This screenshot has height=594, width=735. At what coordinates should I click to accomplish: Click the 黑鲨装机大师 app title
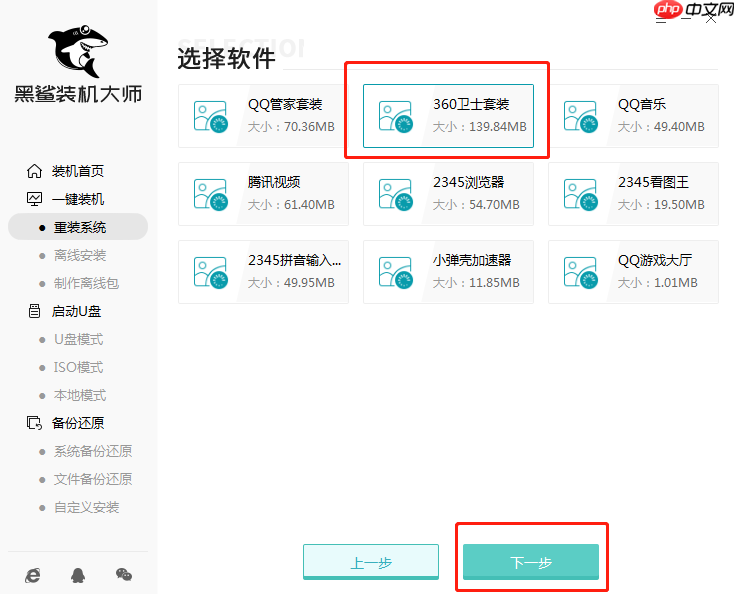(78, 94)
